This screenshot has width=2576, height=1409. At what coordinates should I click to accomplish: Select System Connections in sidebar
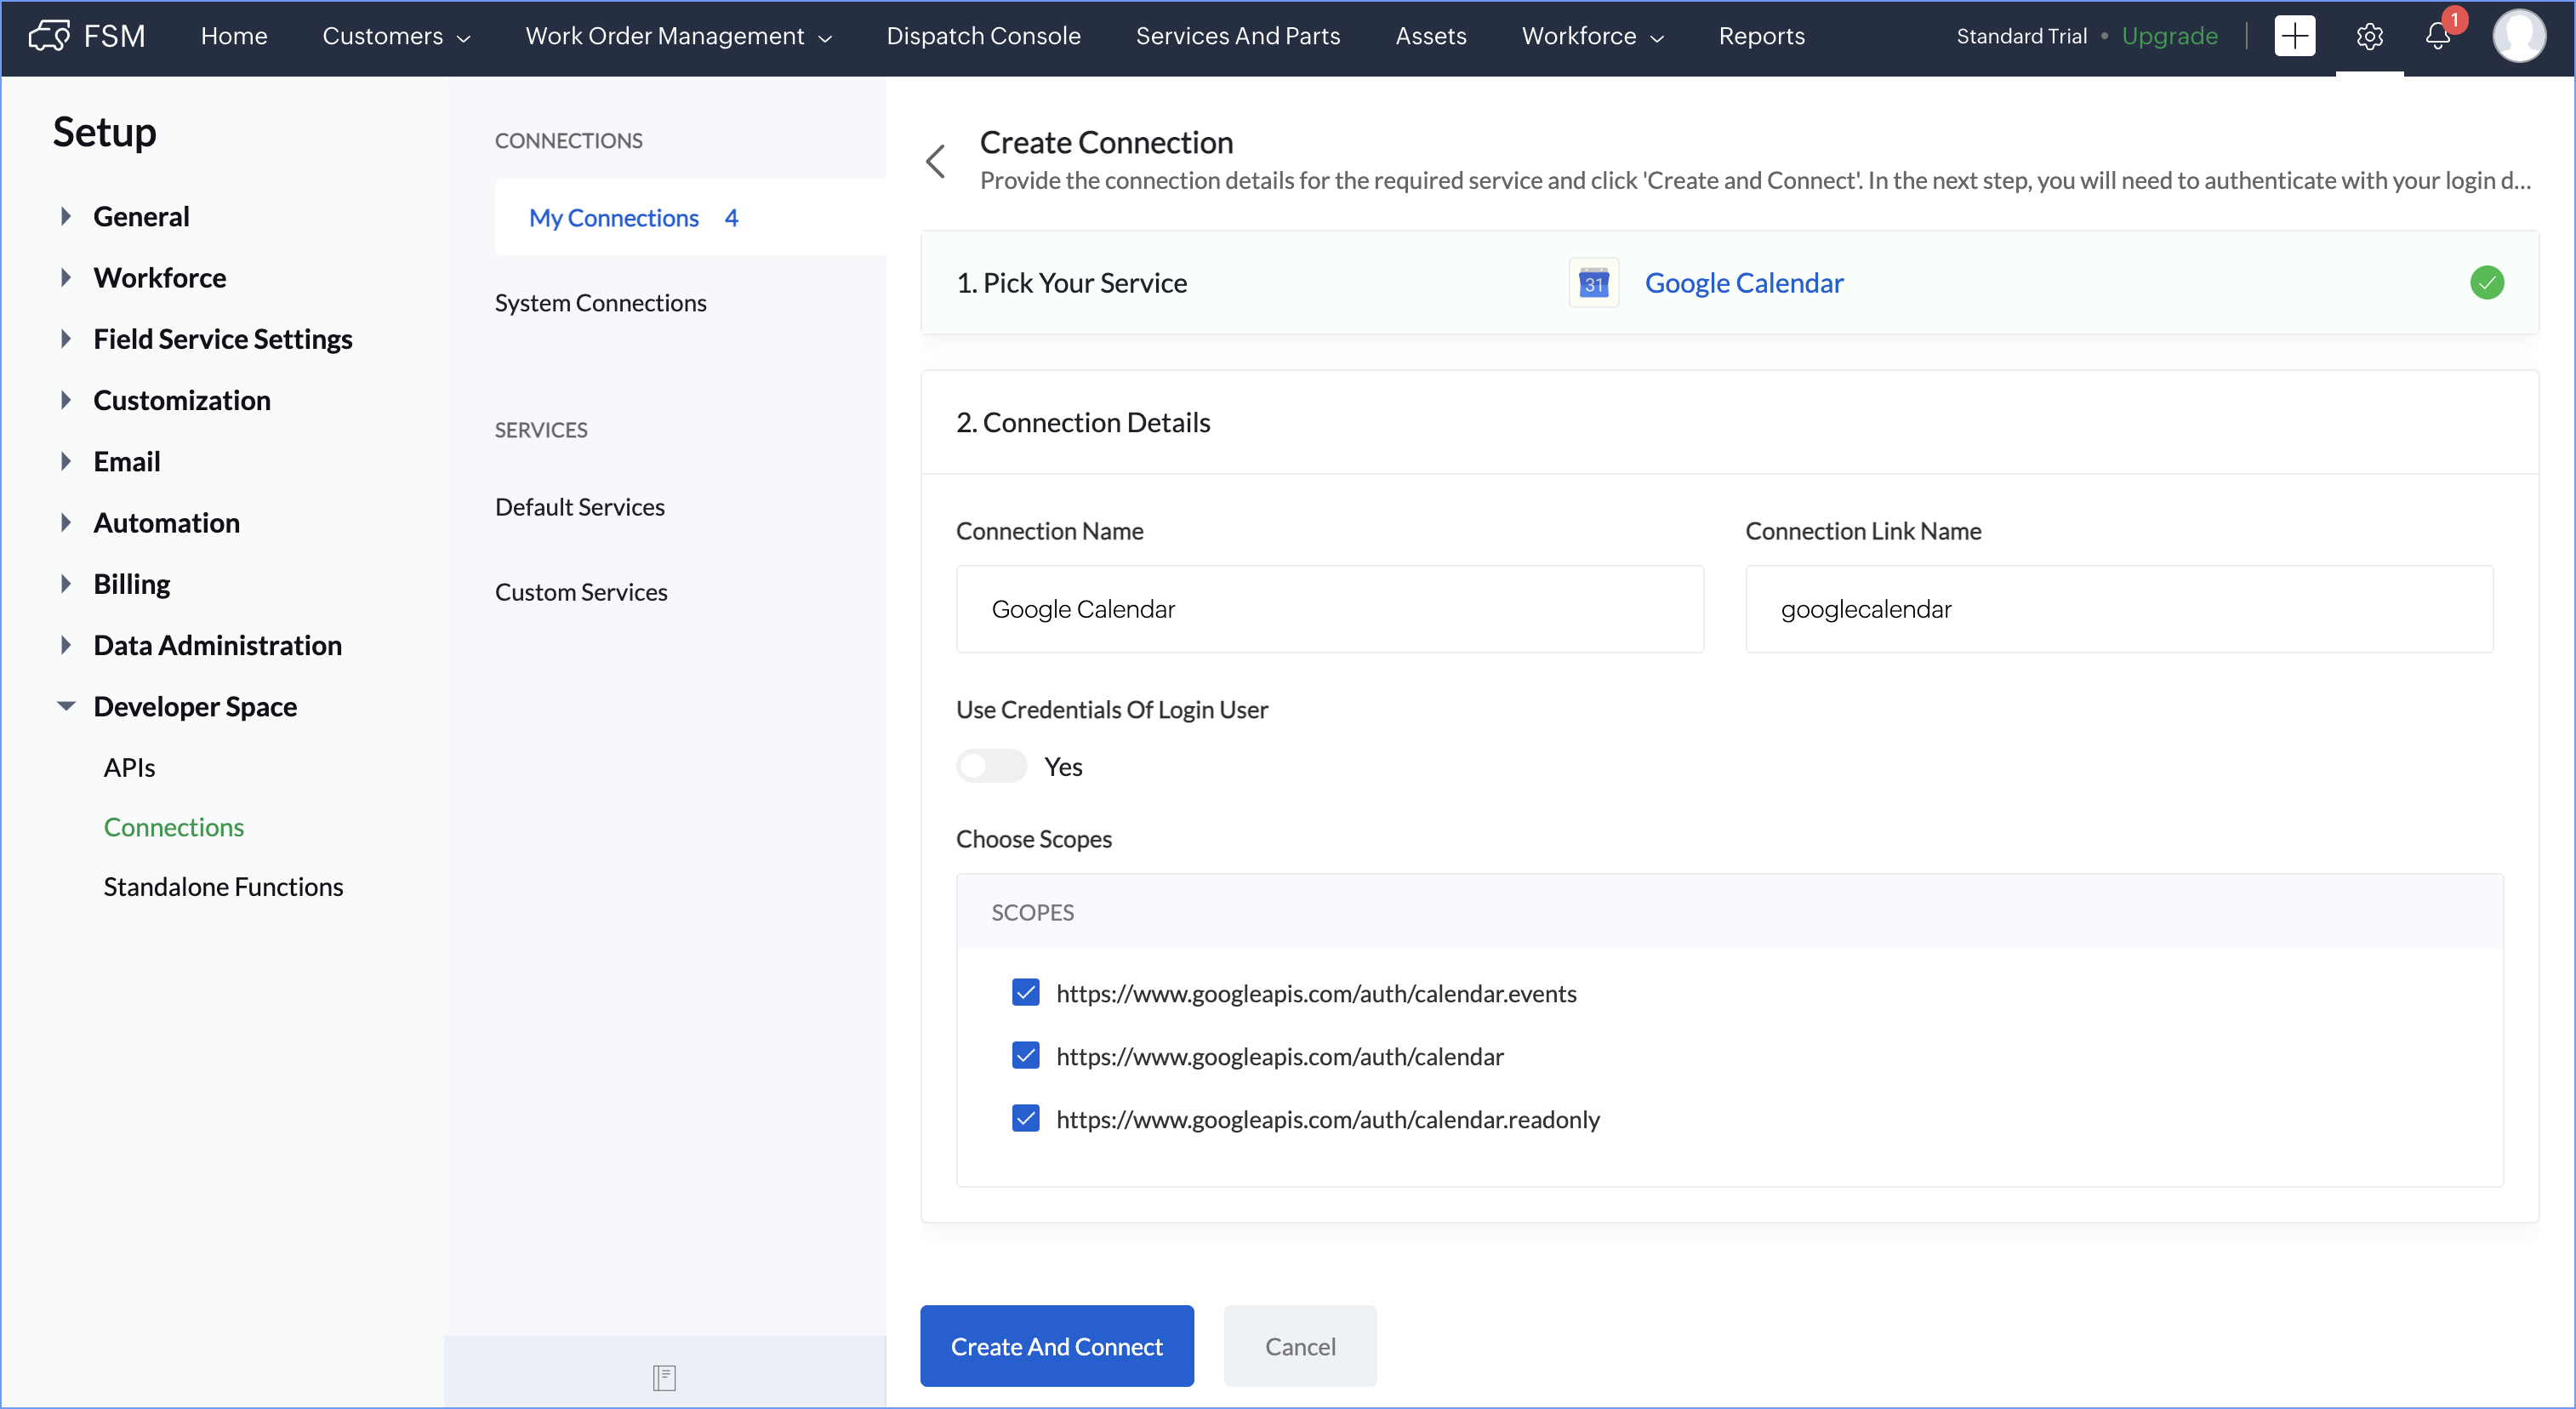tap(600, 303)
